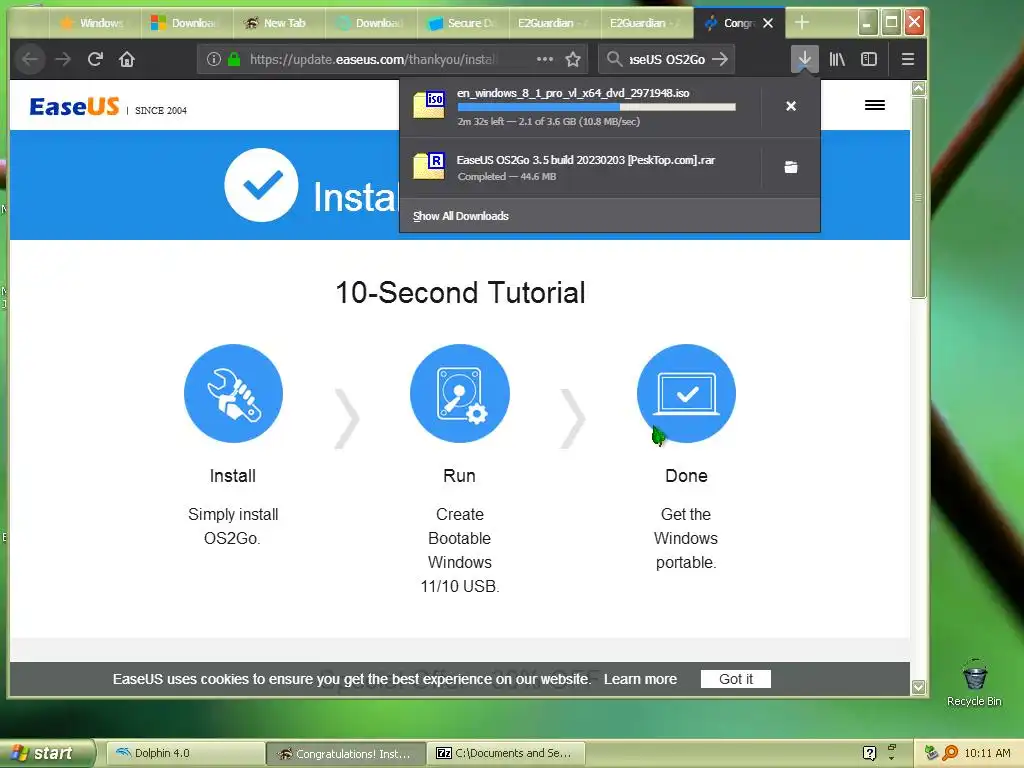Click the search box with OS2Go text

[x=666, y=59]
